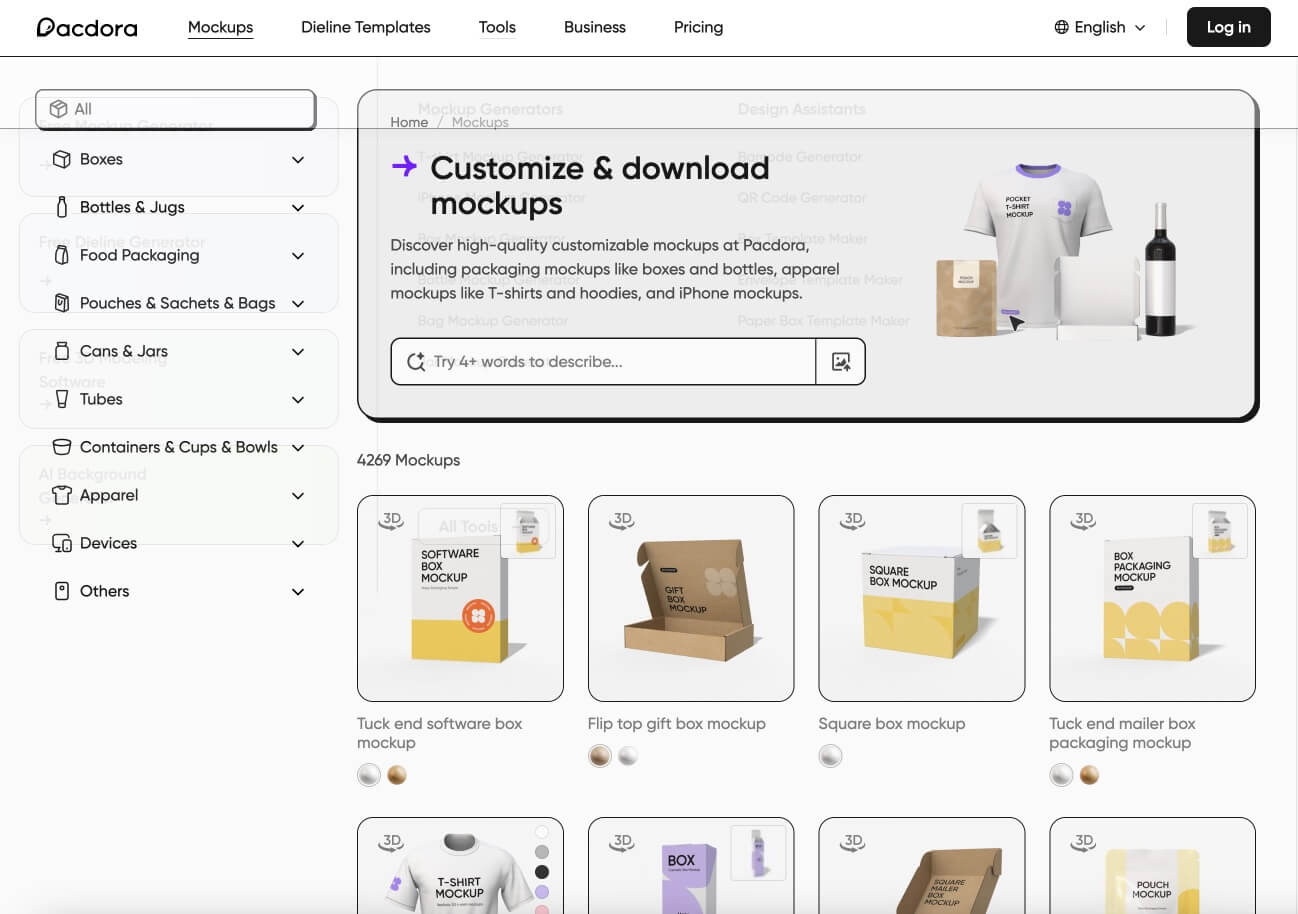Click the Food Packaging sidebar icon

tap(62, 255)
